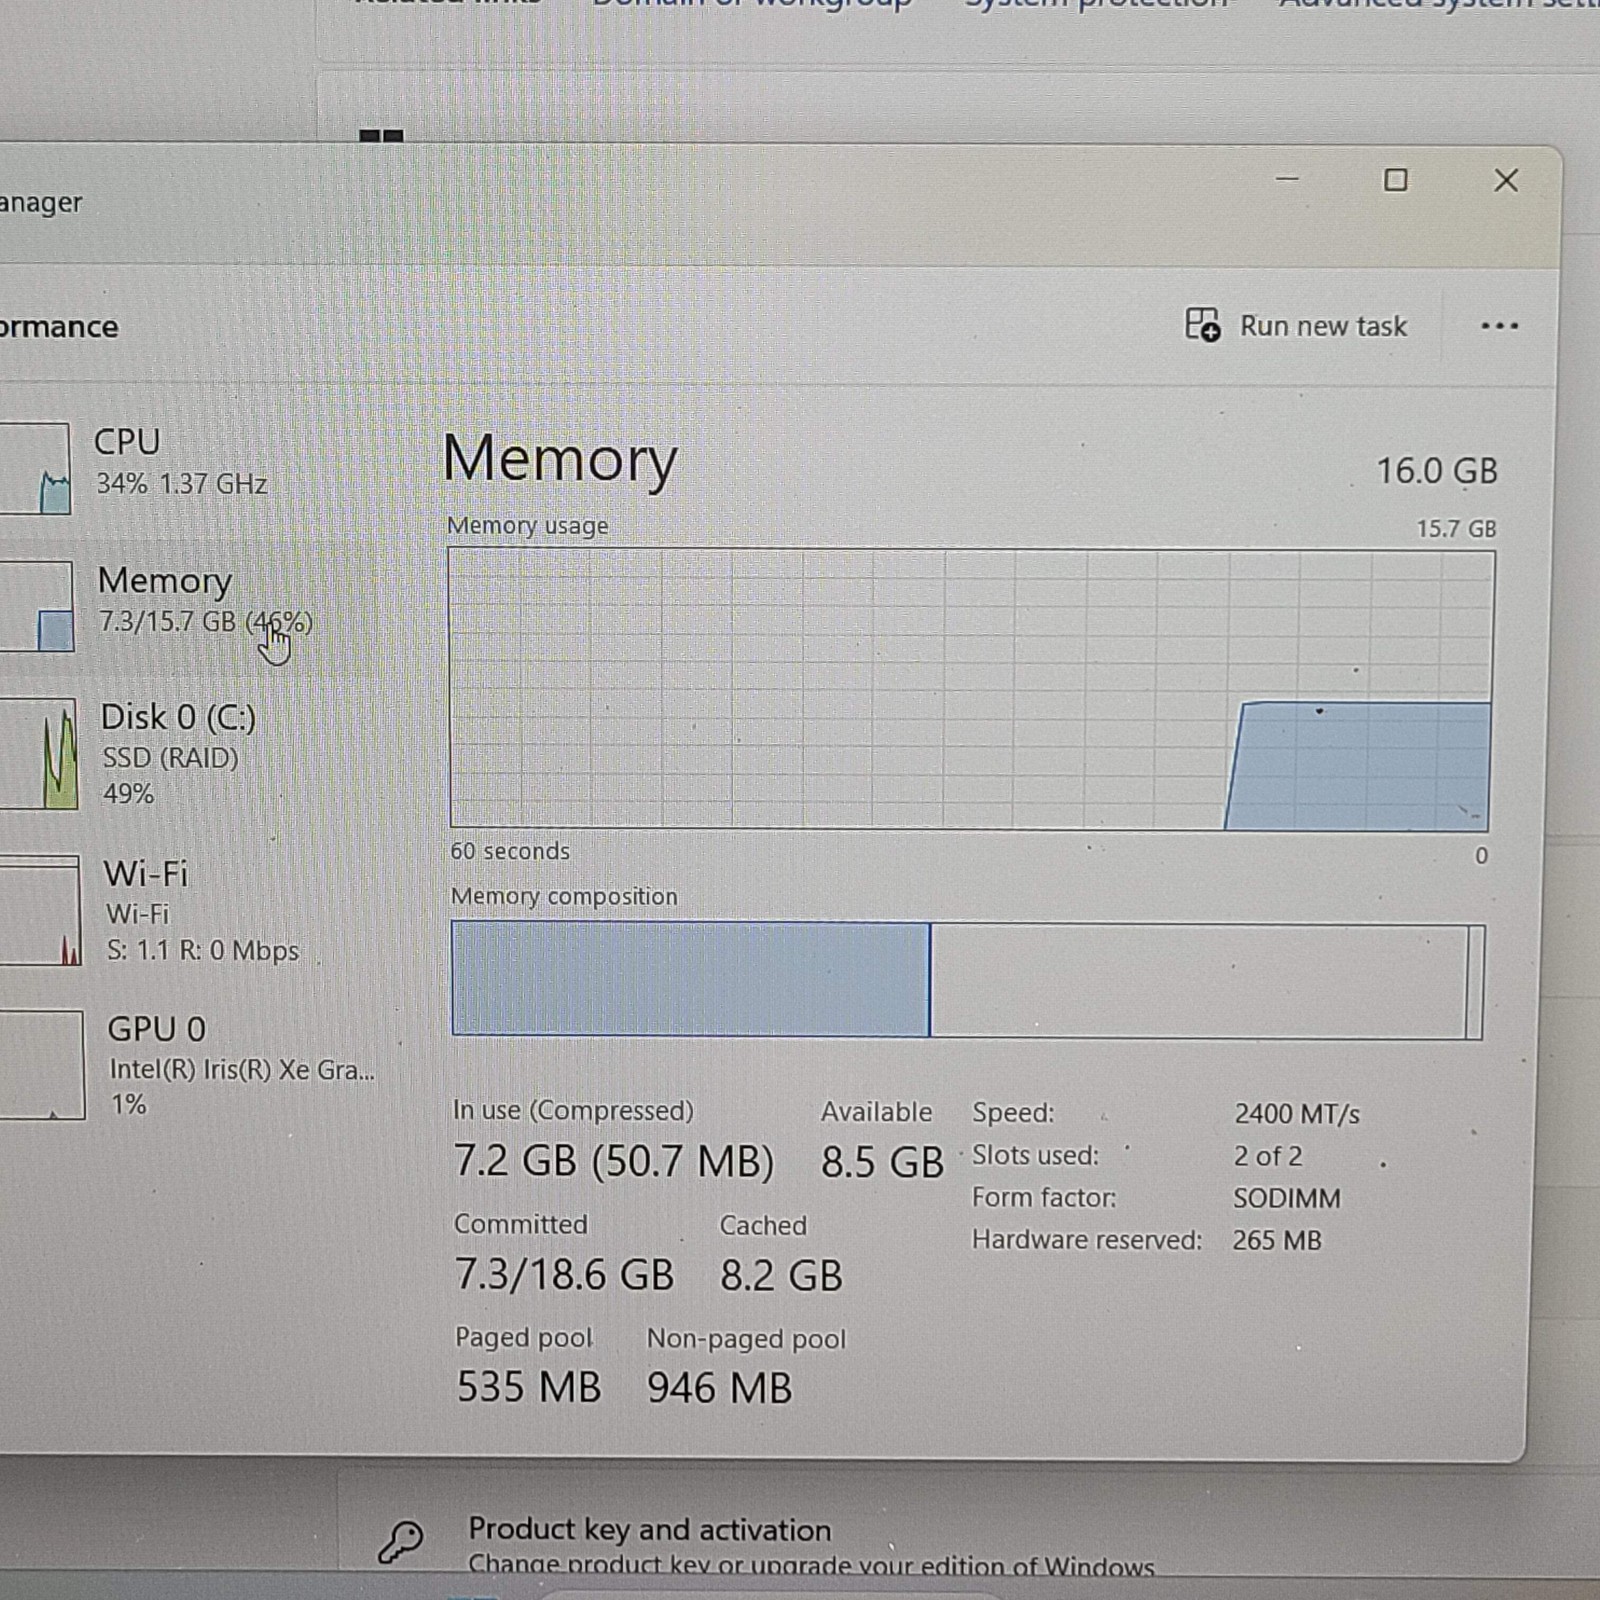
Task: Click the 'Intel(R) Iris(R) Xe Gra...' GPU name
Action: (x=242, y=1069)
